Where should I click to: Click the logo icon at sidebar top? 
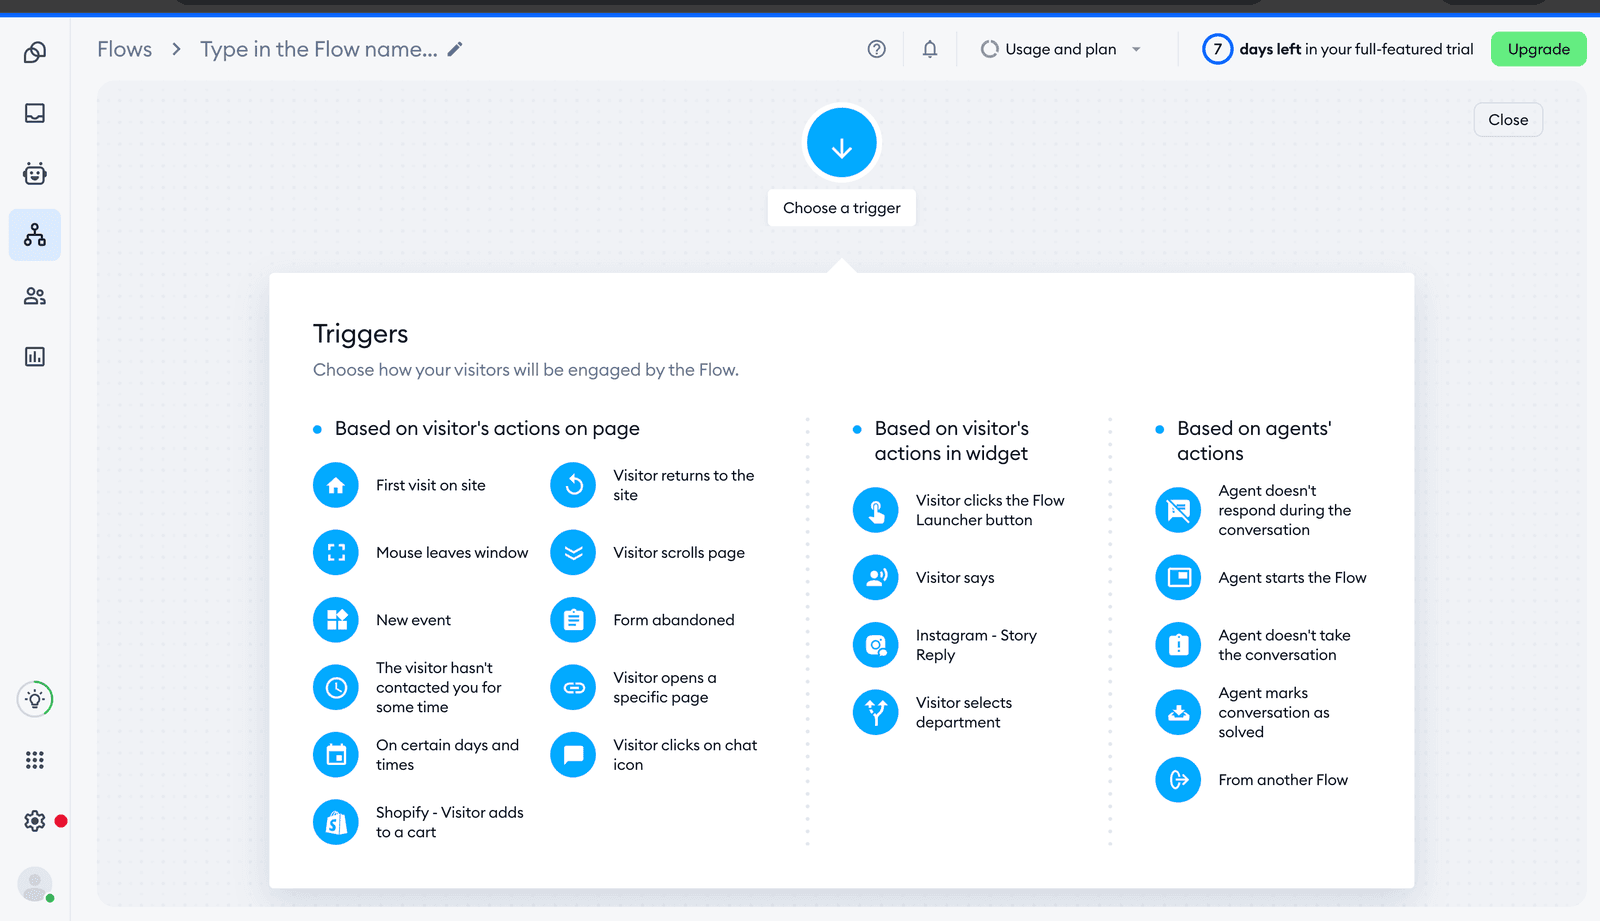tap(35, 52)
